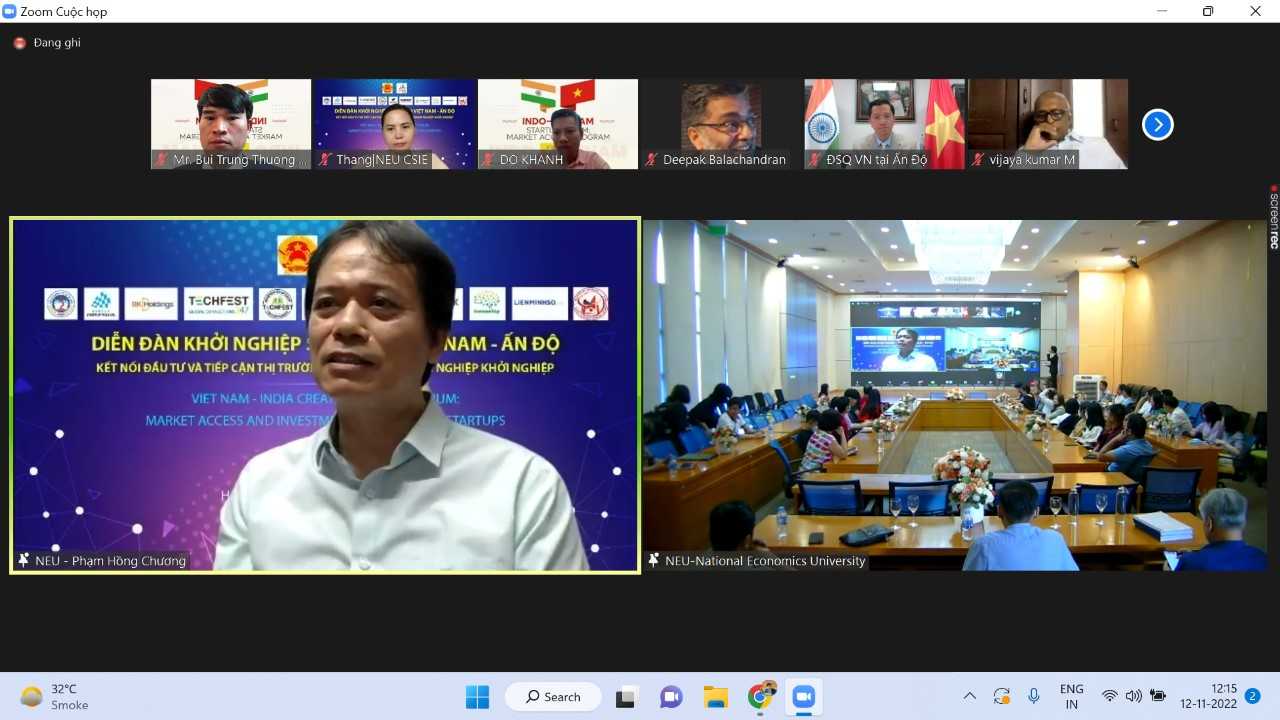Click the volume speaker icon in the tray

(x=1133, y=696)
